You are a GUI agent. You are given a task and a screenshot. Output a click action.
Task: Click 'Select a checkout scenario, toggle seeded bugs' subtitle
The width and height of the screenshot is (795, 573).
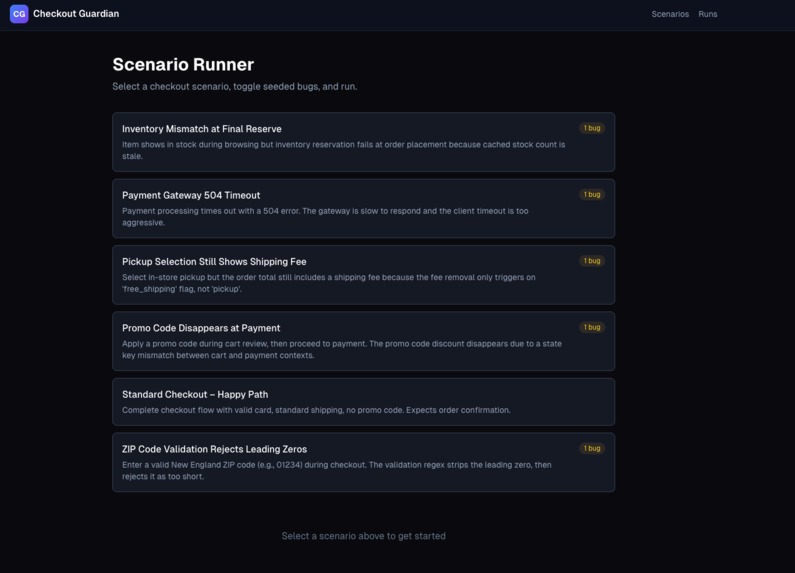pos(235,87)
